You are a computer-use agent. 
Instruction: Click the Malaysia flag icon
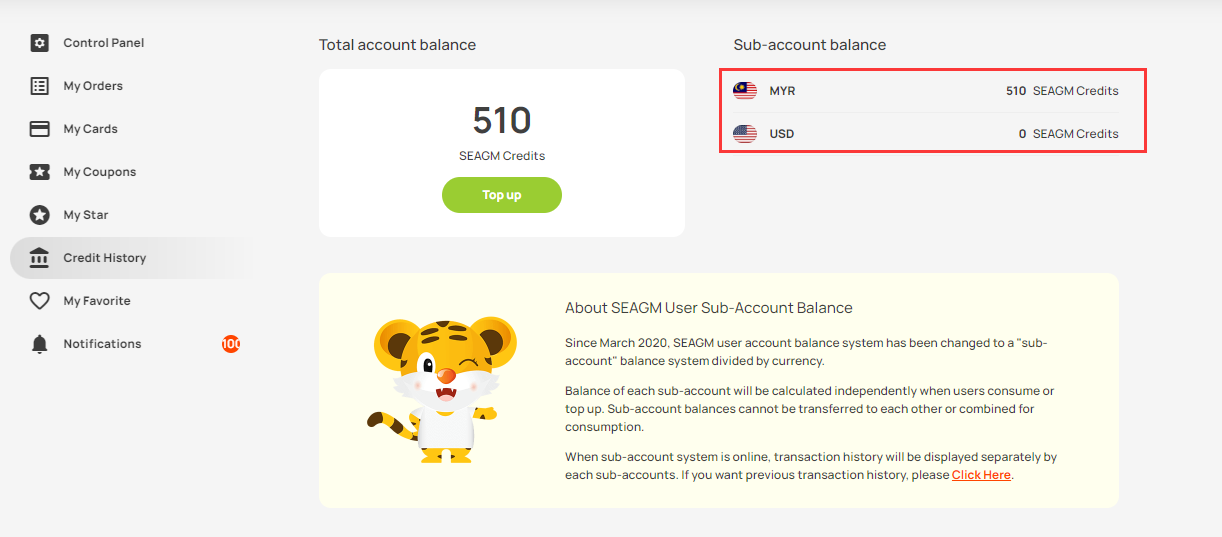745,91
